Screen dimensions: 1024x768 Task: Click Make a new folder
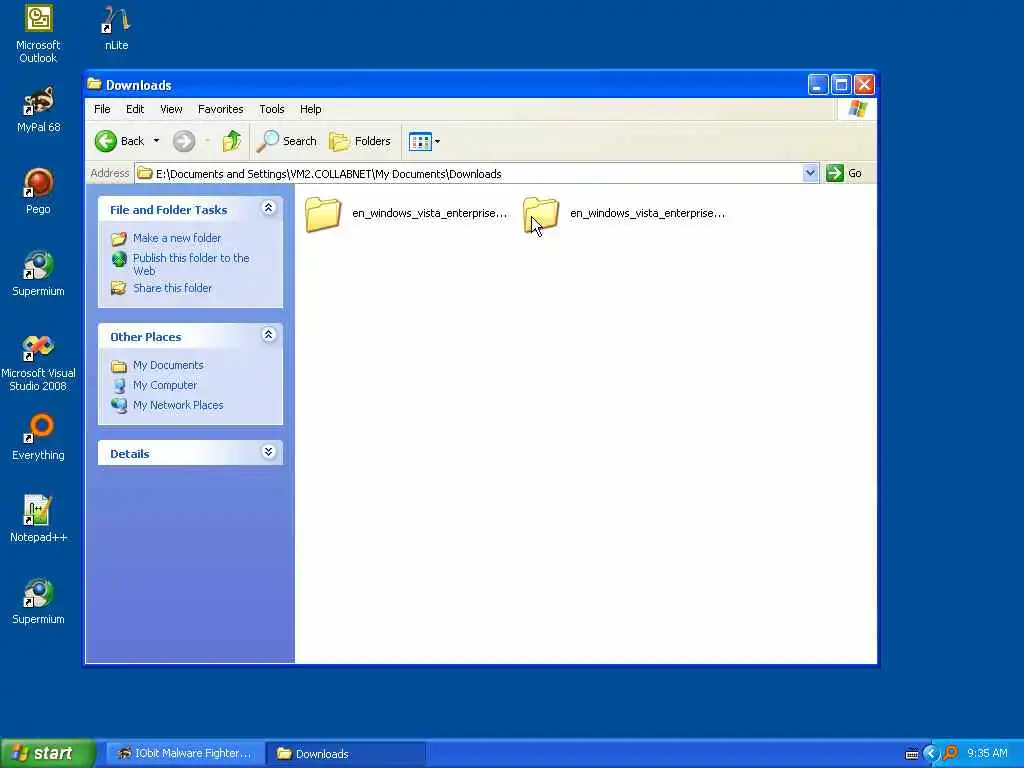(177, 238)
